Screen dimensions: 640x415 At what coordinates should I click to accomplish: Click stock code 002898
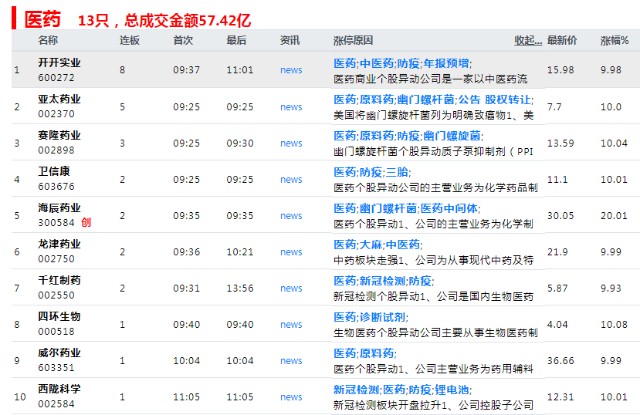pyautogui.click(x=56, y=150)
